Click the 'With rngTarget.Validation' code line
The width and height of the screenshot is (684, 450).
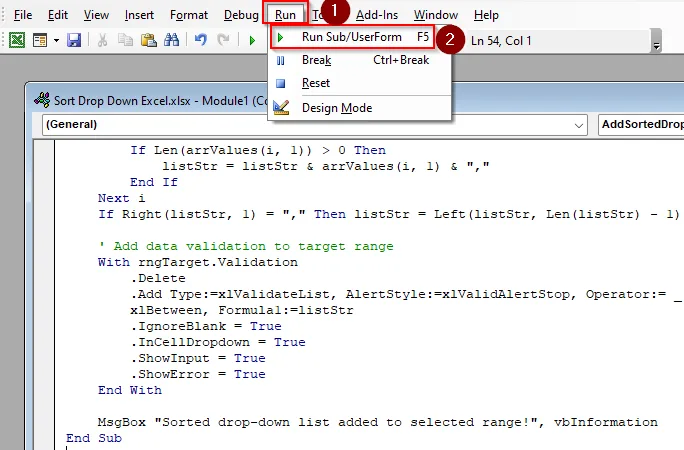(x=198, y=262)
